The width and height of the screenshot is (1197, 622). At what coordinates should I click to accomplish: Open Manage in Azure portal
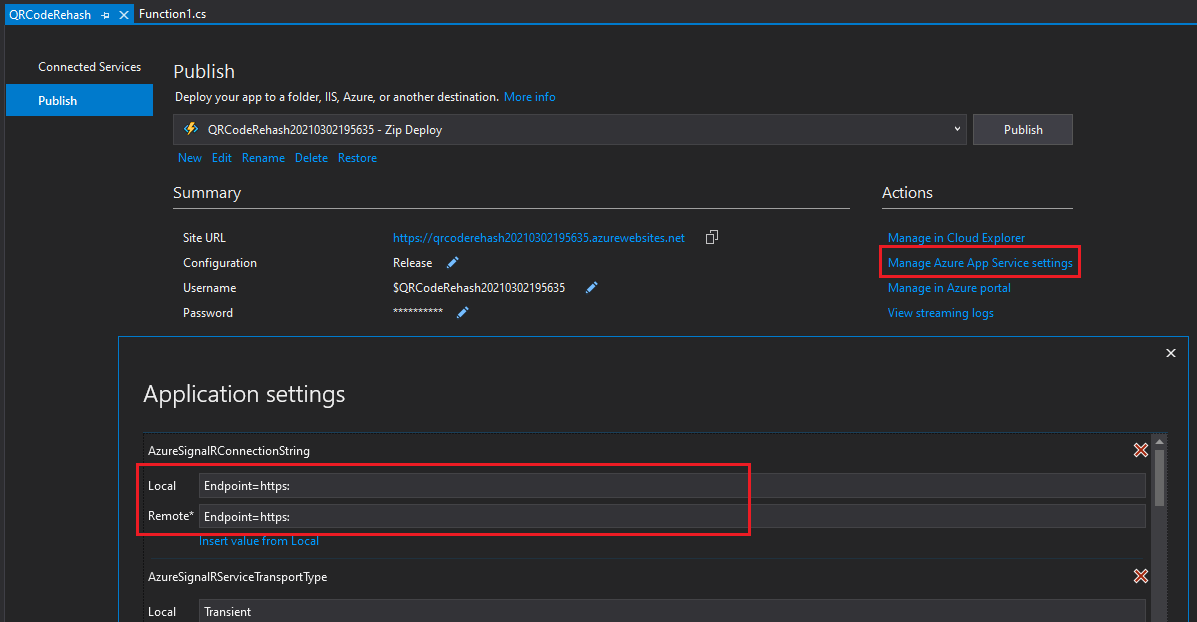949,288
